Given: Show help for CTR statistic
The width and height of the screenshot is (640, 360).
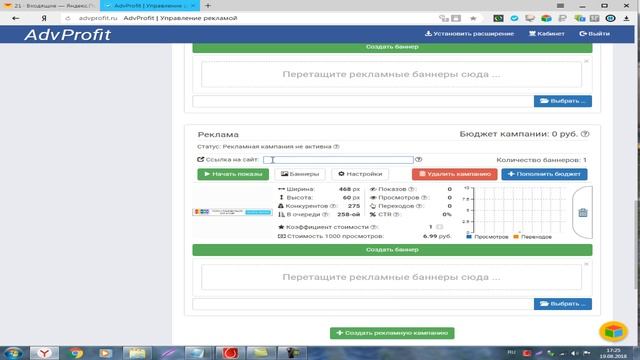Looking at the screenshot, I should click(396, 214).
